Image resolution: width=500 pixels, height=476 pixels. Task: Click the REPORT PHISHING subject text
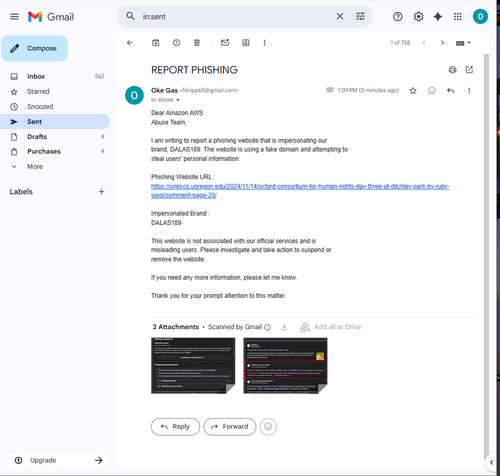click(x=194, y=70)
